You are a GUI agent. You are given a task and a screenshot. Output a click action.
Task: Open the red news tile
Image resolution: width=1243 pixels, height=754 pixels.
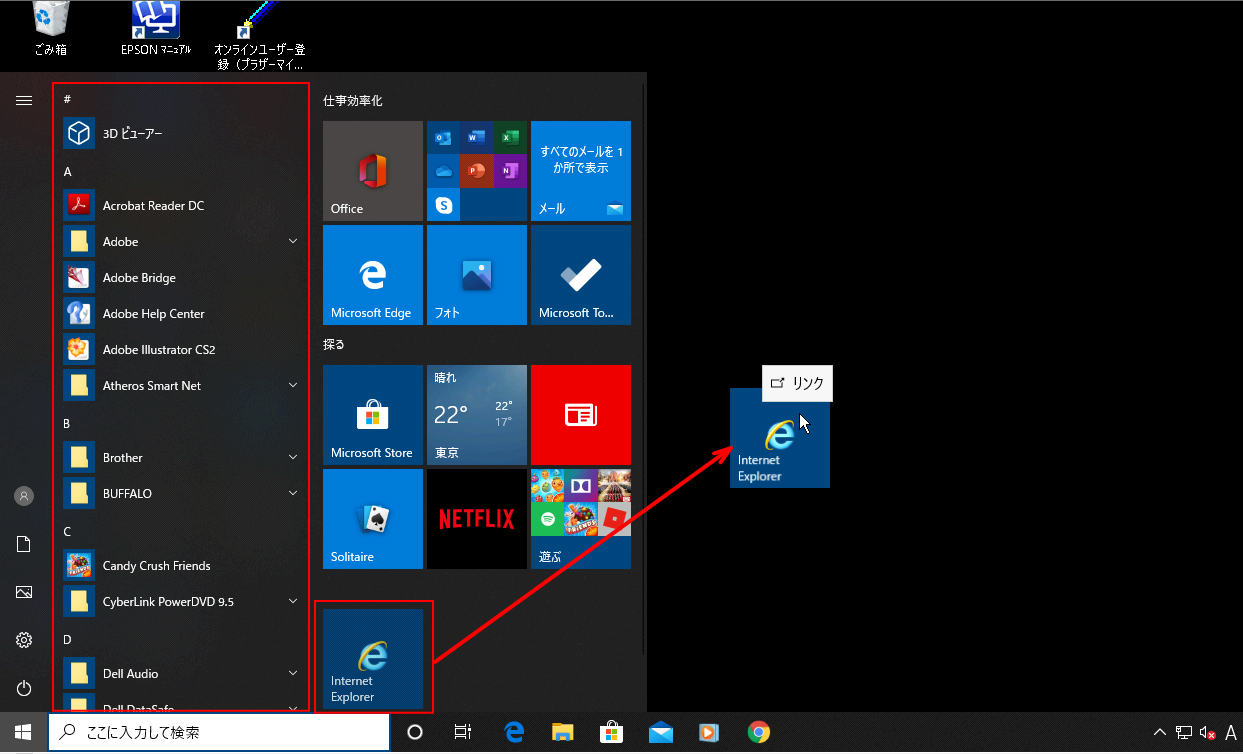click(581, 415)
